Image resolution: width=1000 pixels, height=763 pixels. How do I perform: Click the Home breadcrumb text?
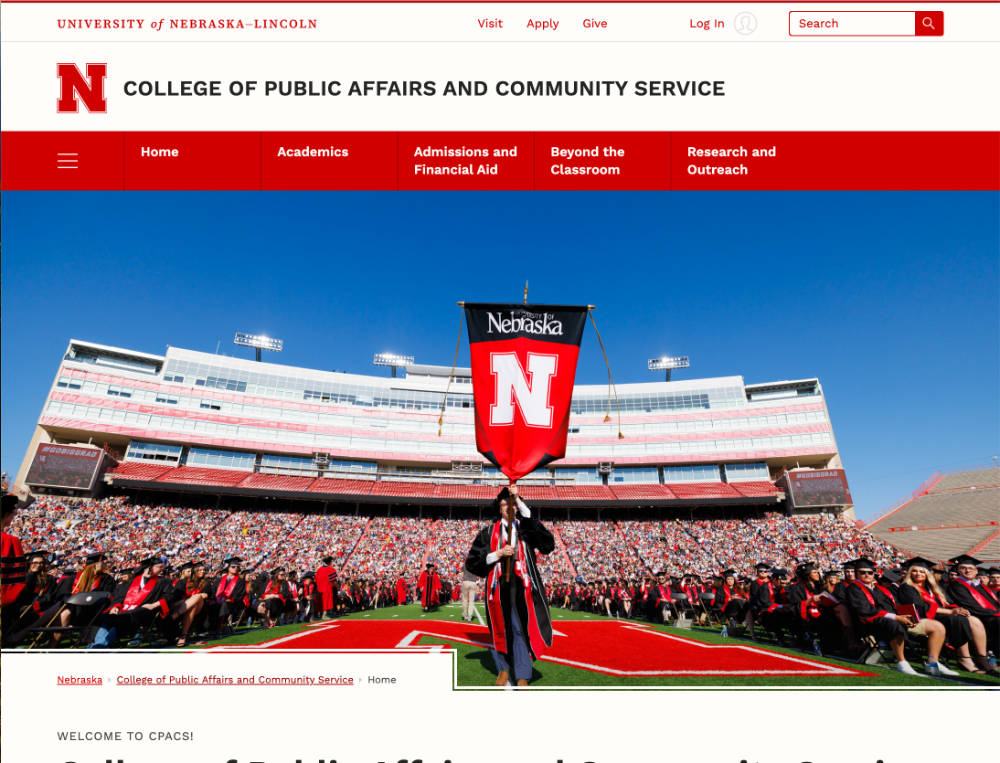381,680
